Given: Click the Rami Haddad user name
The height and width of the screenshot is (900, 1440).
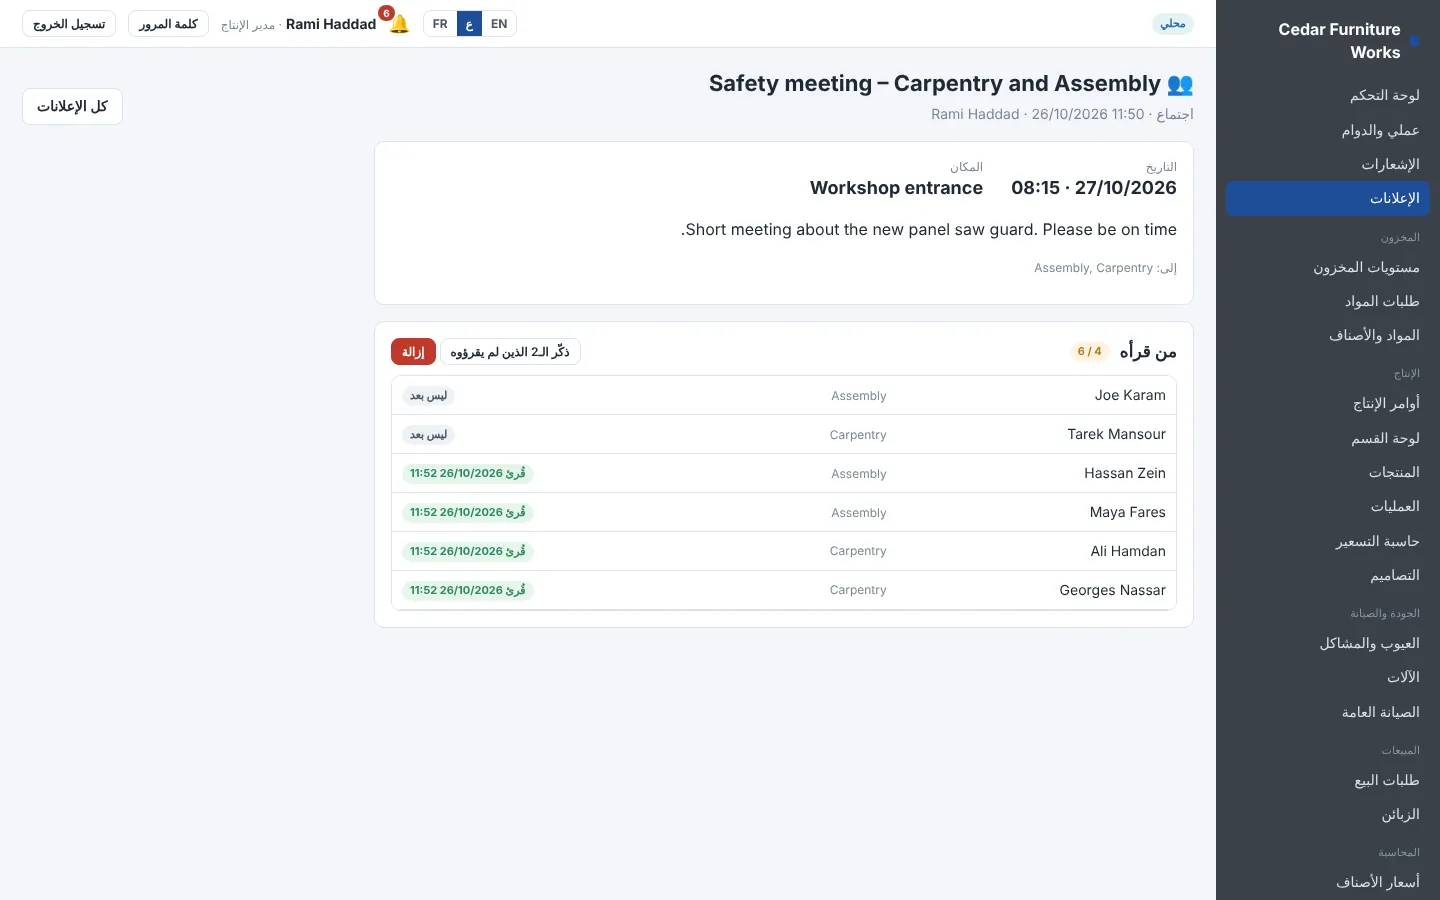Looking at the screenshot, I should click(x=331, y=24).
